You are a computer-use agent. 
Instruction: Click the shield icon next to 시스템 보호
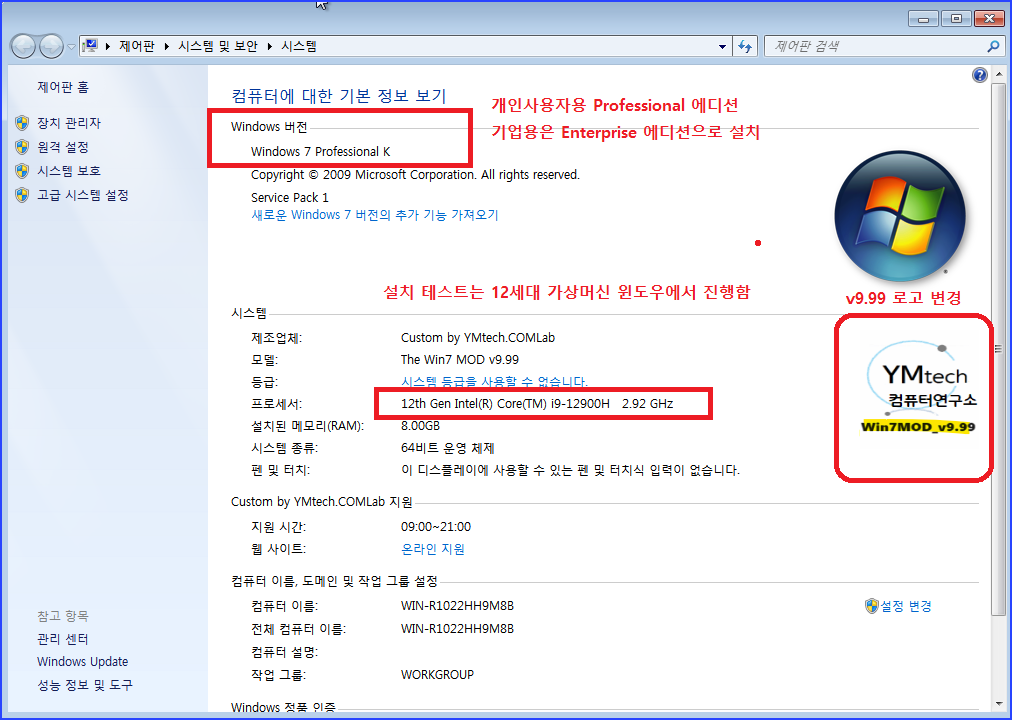(22, 171)
